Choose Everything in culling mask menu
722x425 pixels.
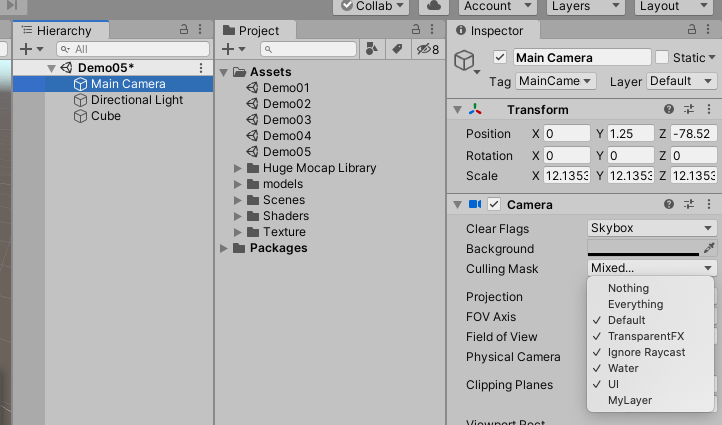(x=635, y=304)
